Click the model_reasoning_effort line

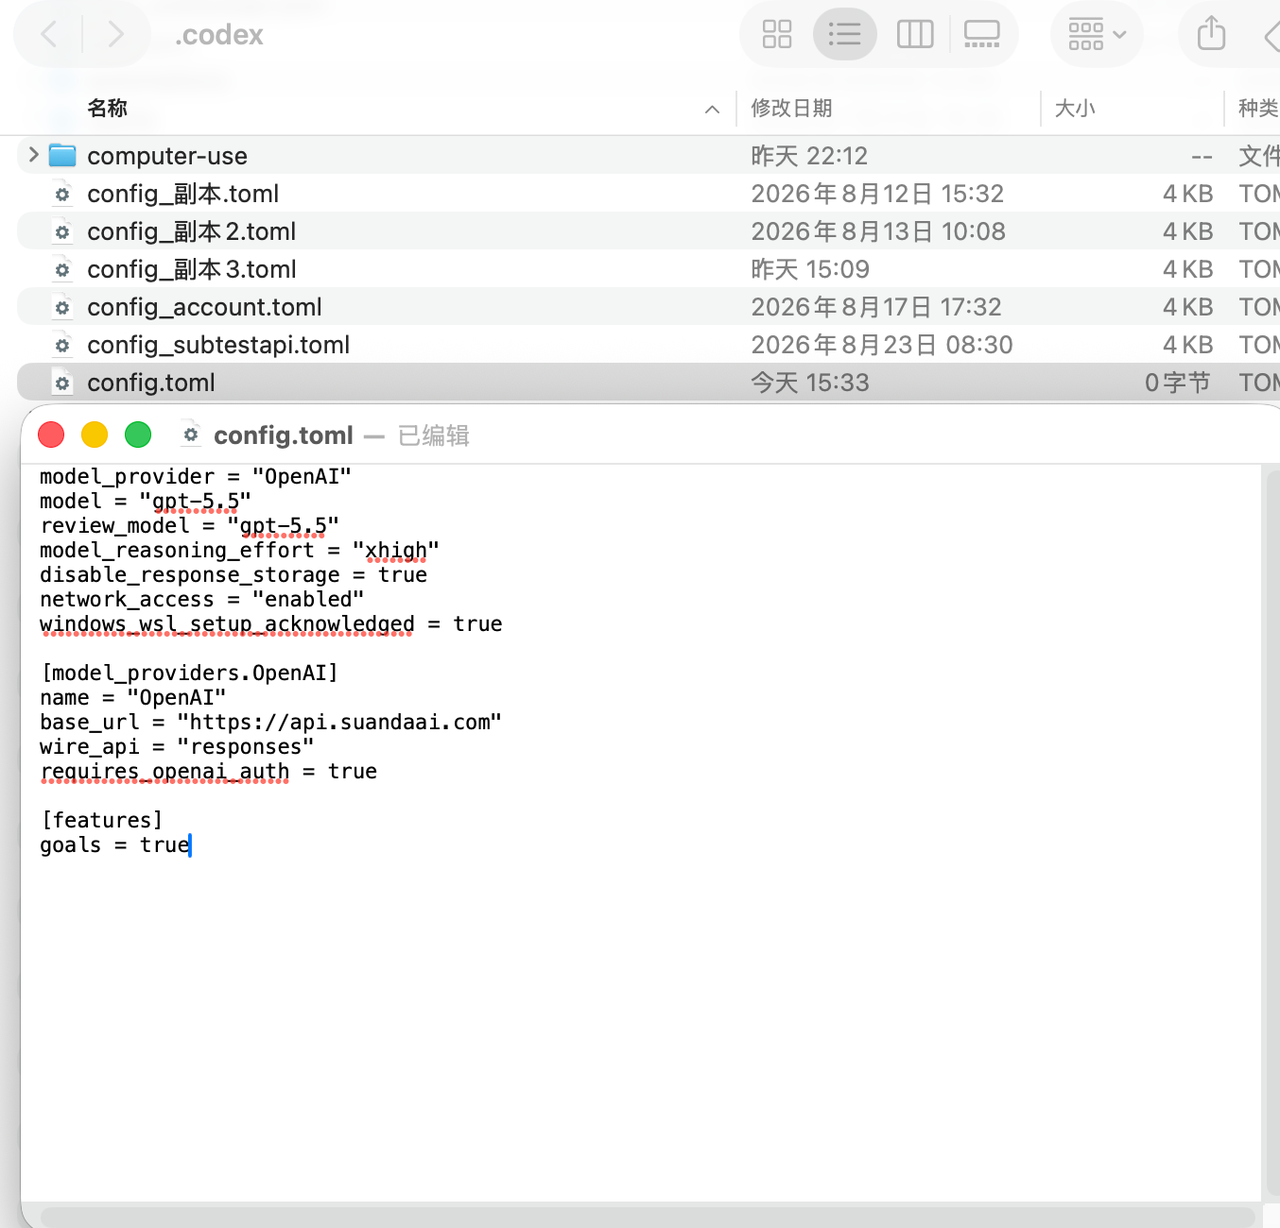coord(240,550)
